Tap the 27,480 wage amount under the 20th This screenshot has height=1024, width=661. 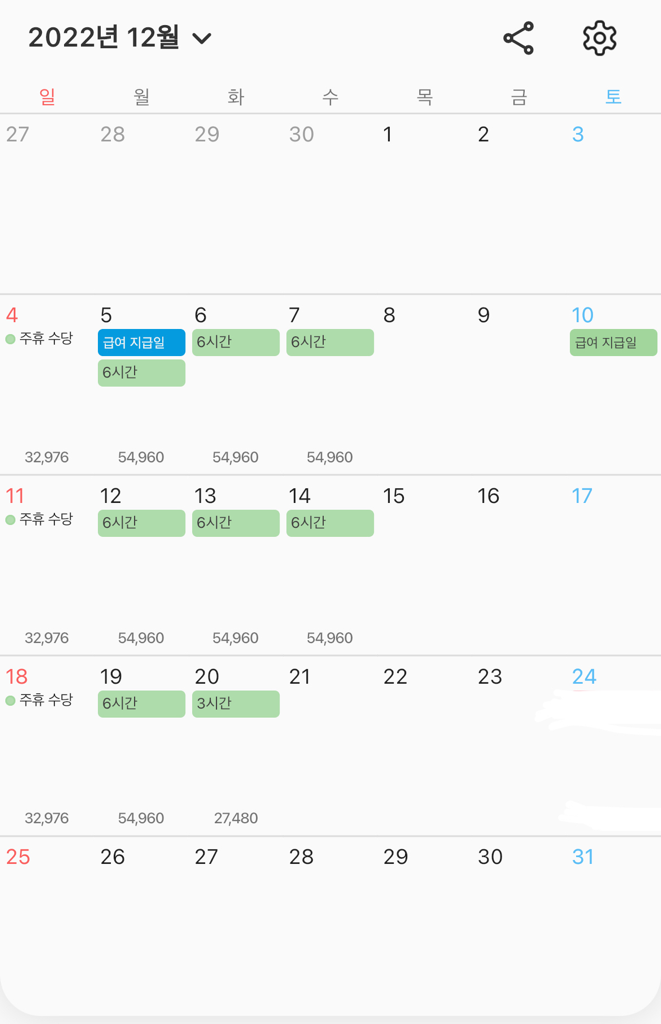236,818
